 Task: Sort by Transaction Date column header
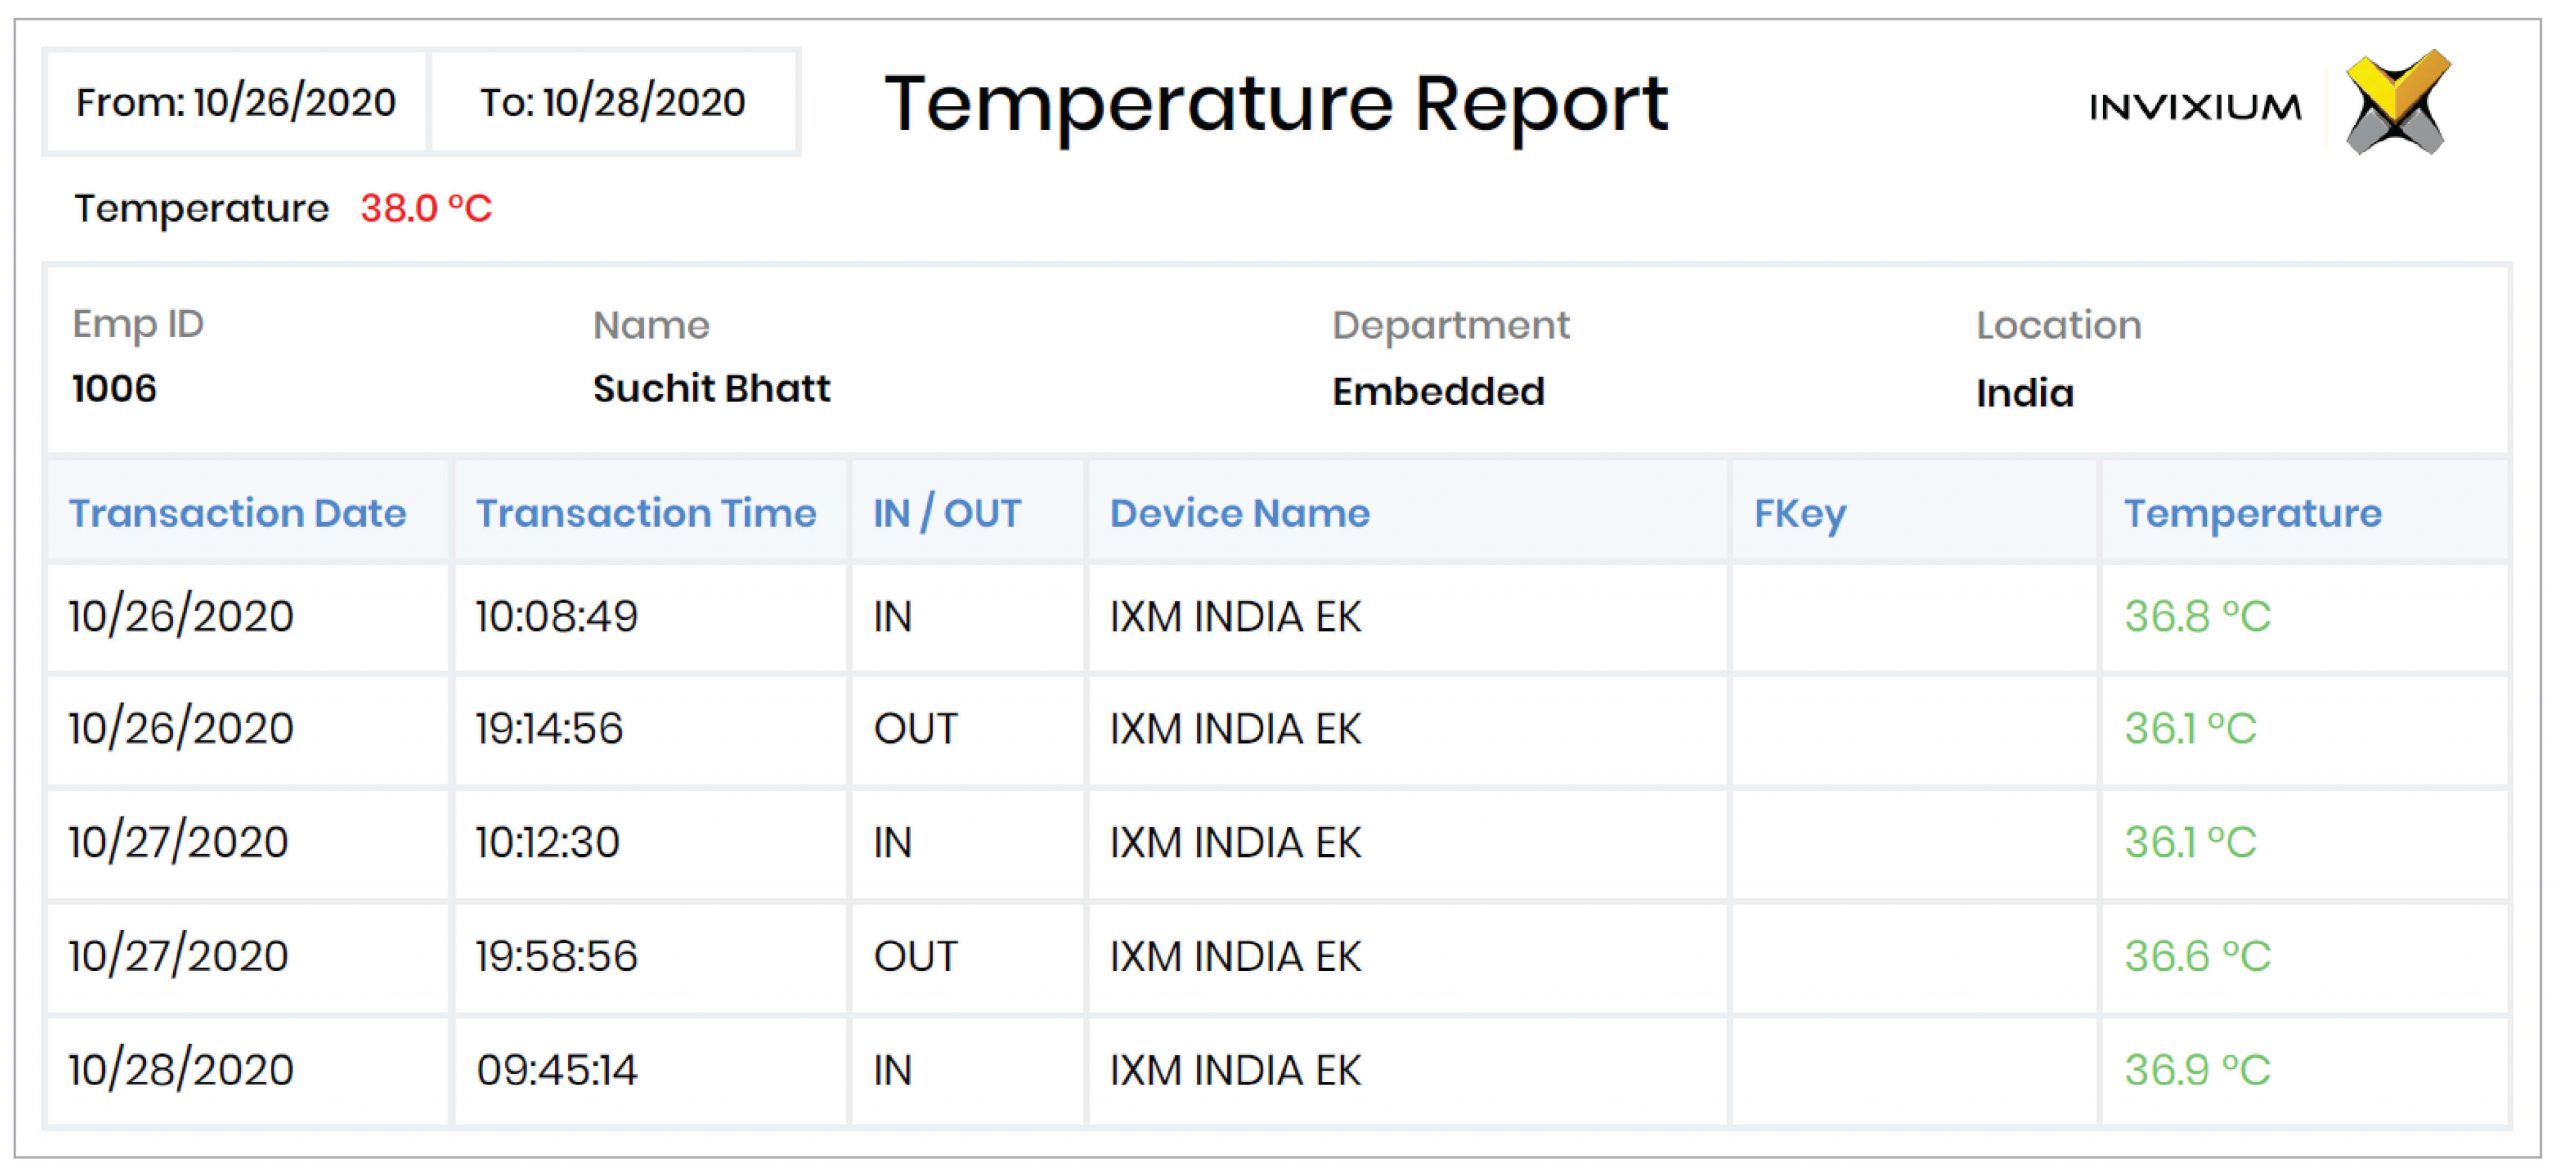coord(238,513)
